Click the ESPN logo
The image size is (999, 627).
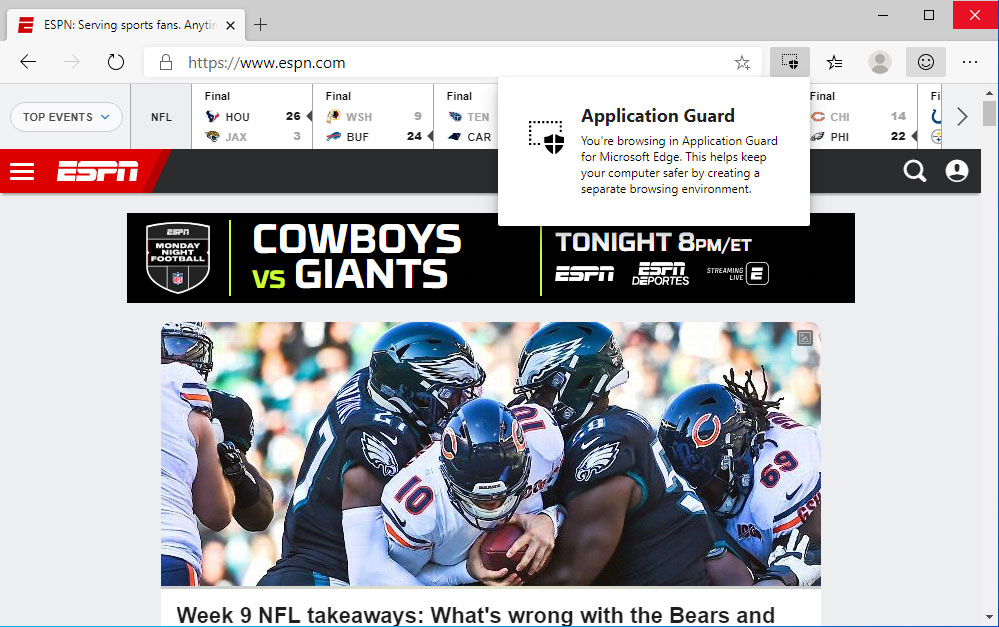tap(97, 171)
